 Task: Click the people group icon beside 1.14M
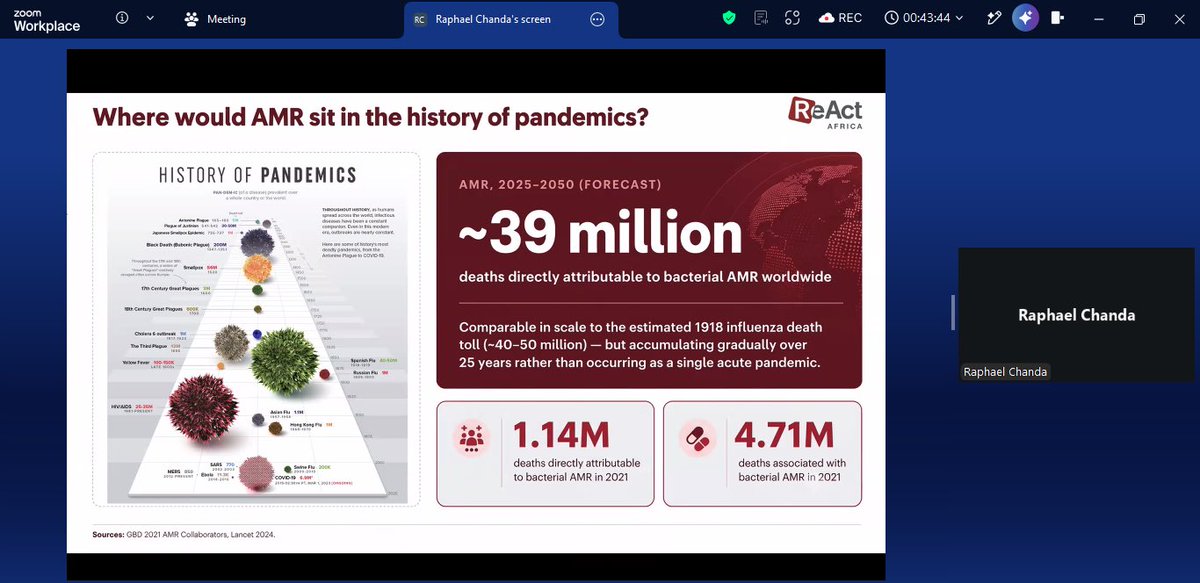click(472, 439)
